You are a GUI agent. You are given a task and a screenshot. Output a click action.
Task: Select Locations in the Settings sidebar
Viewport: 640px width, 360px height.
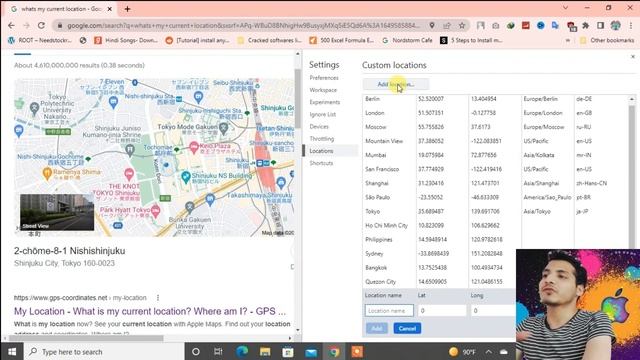pyautogui.click(x=331, y=151)
